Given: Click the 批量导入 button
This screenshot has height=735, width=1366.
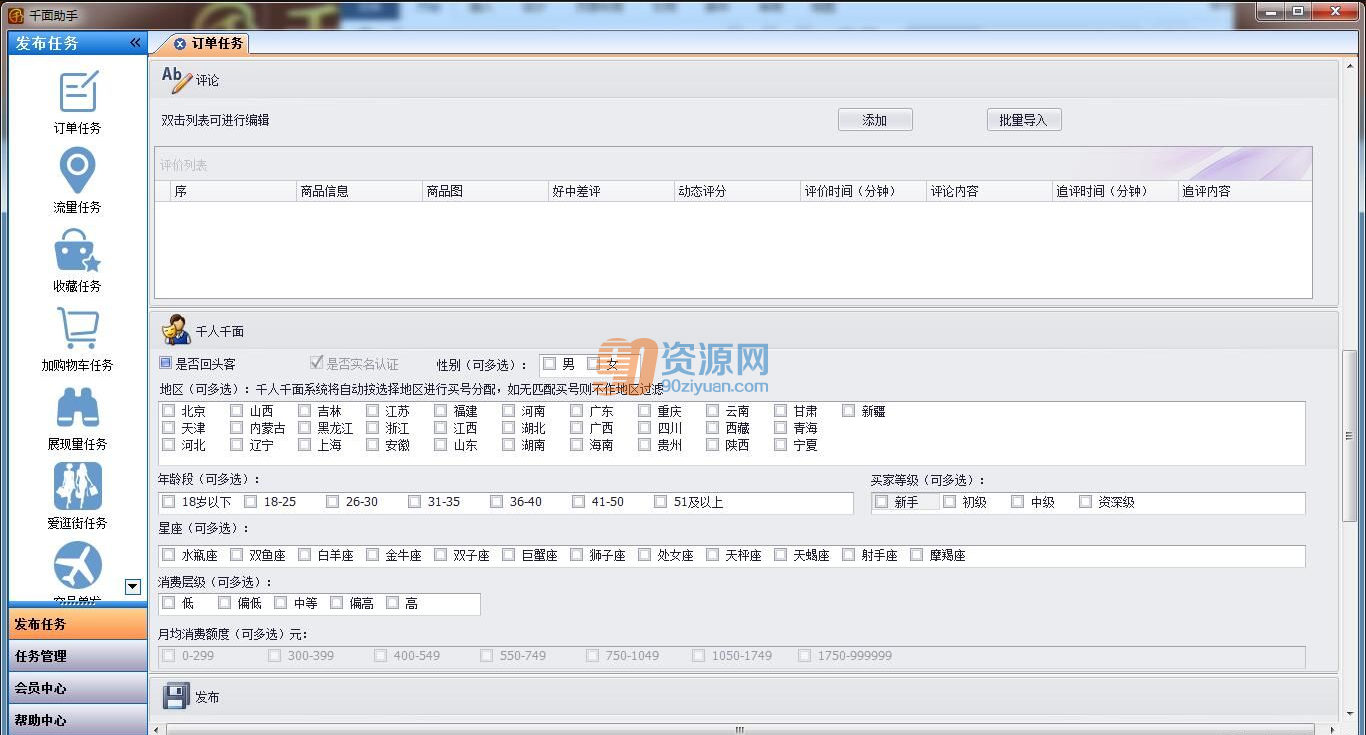Looking at the screenshot, I should 1023,120.
